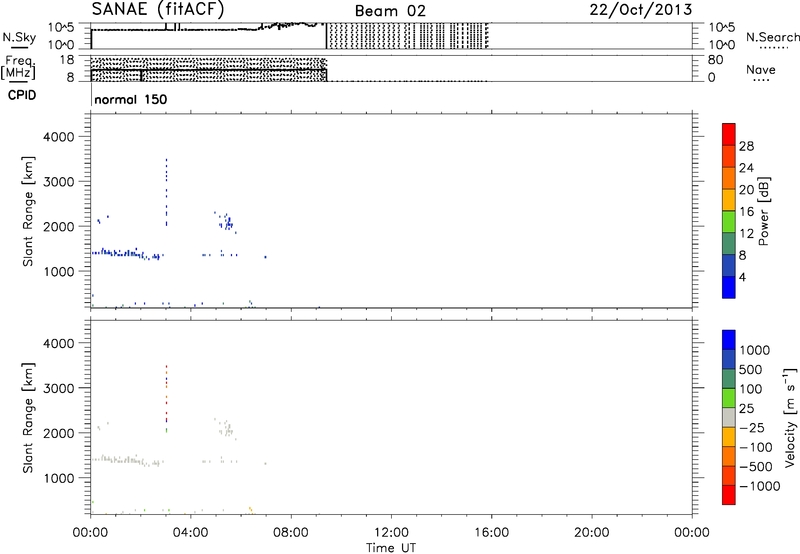Click the '-500' Velocity colorbar label

coord(756,467)
